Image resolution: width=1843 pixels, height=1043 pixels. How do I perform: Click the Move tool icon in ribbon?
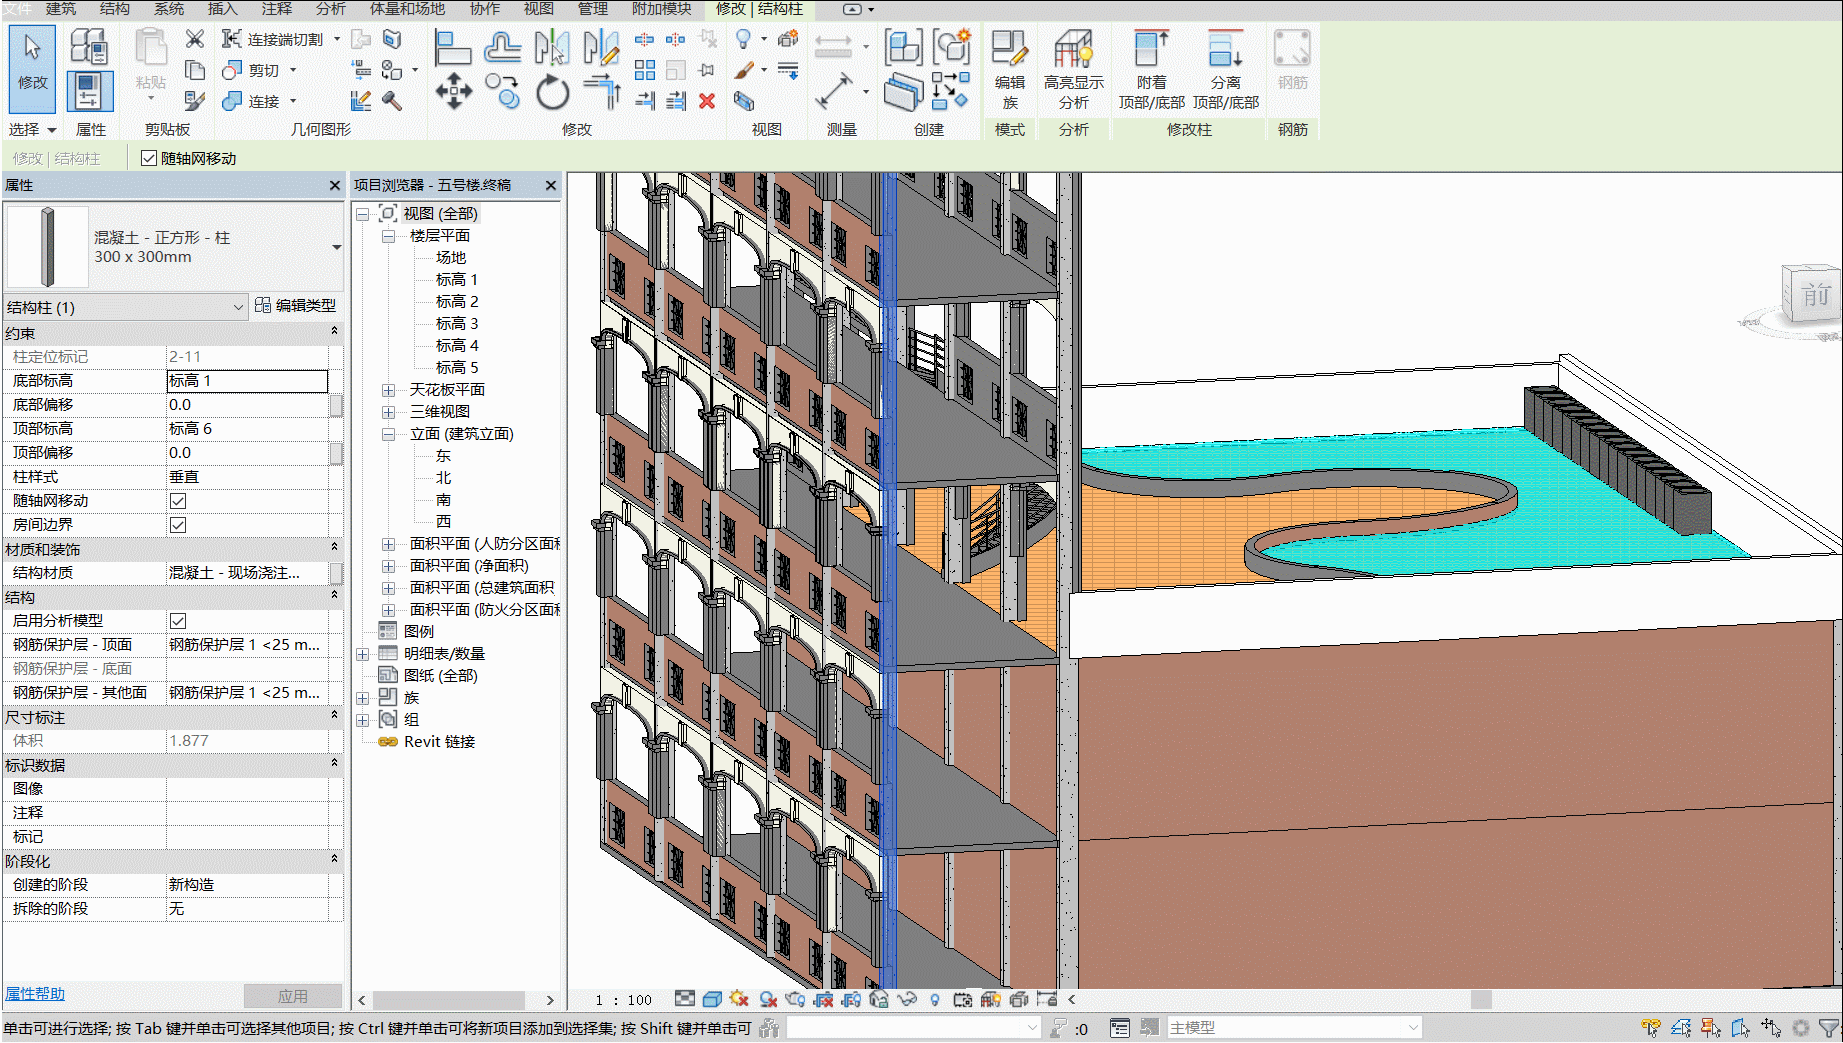(x=453, y=91)
